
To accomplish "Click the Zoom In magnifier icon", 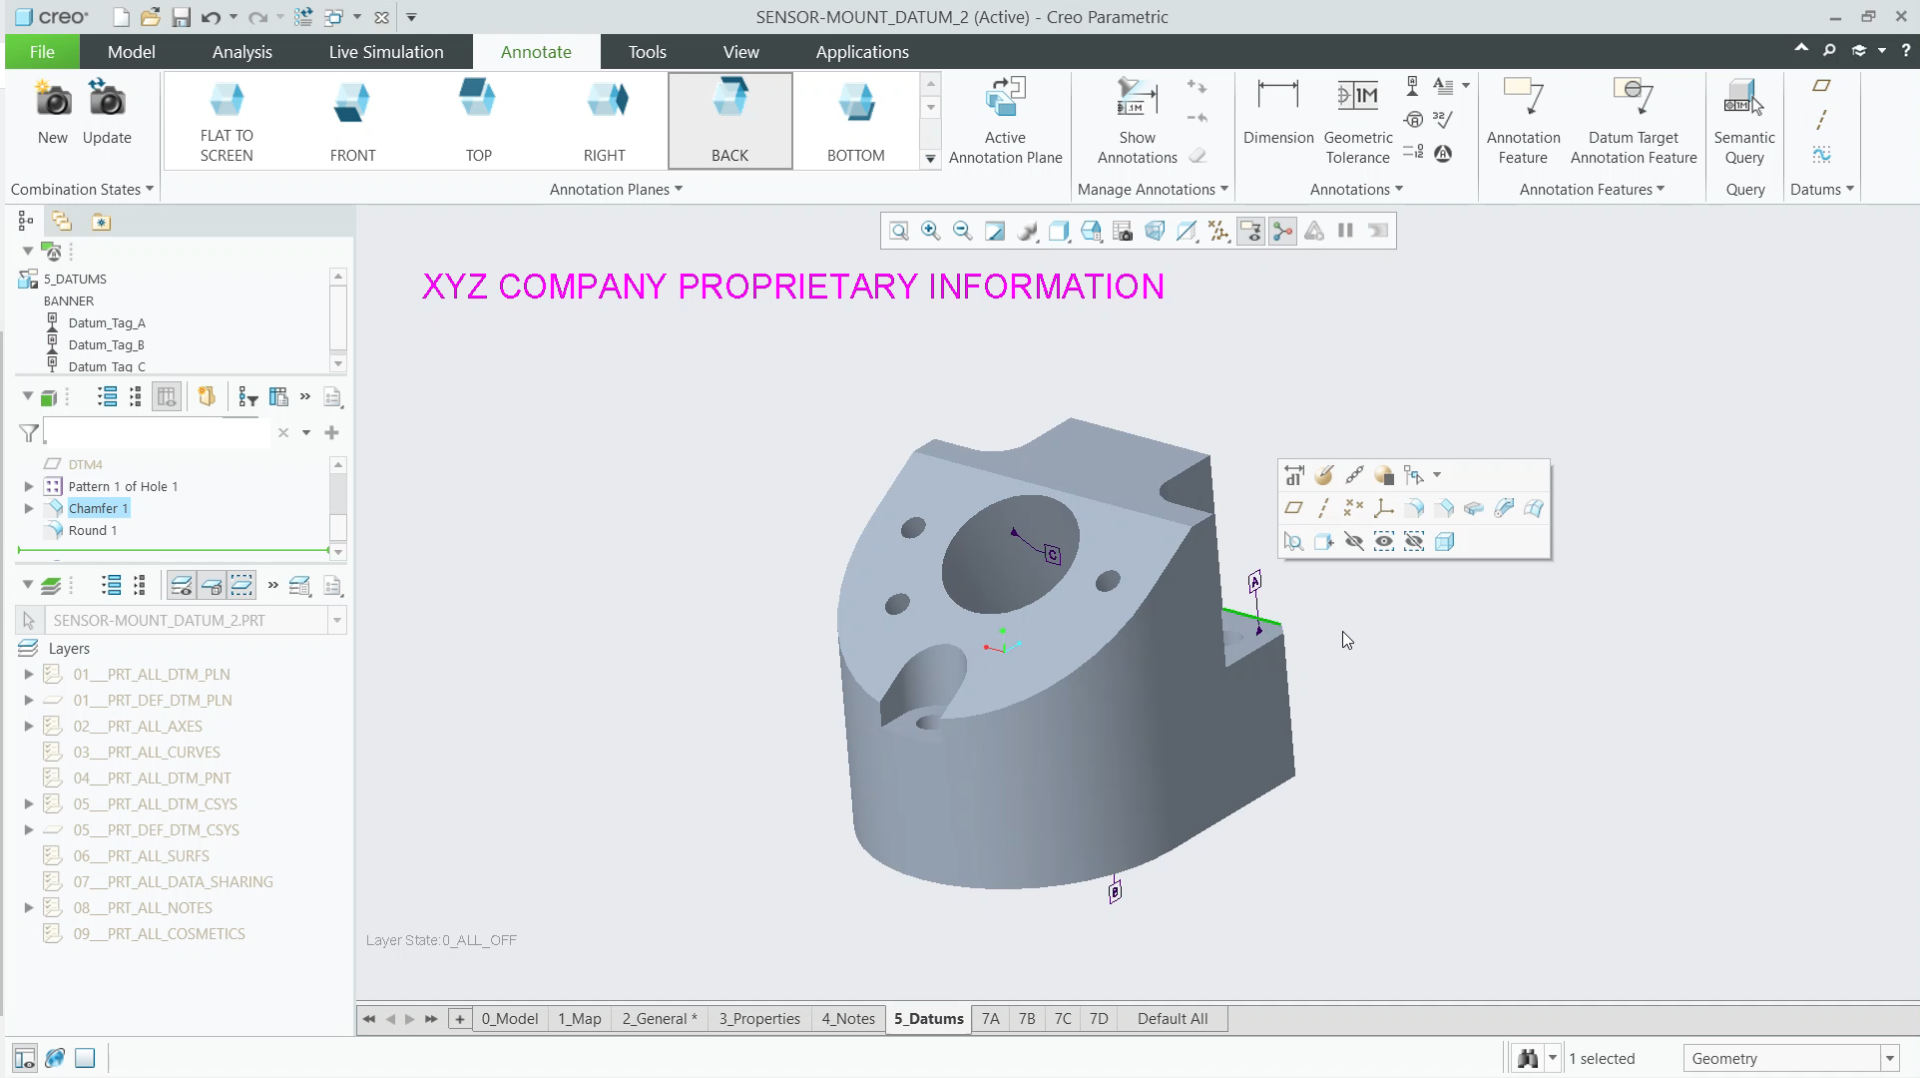I will coord(931,231).
